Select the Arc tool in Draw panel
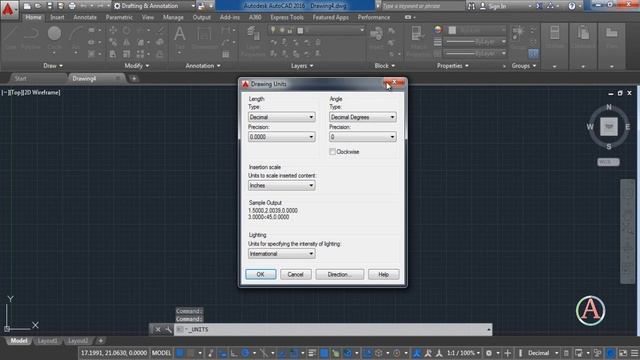 (76, 38)
